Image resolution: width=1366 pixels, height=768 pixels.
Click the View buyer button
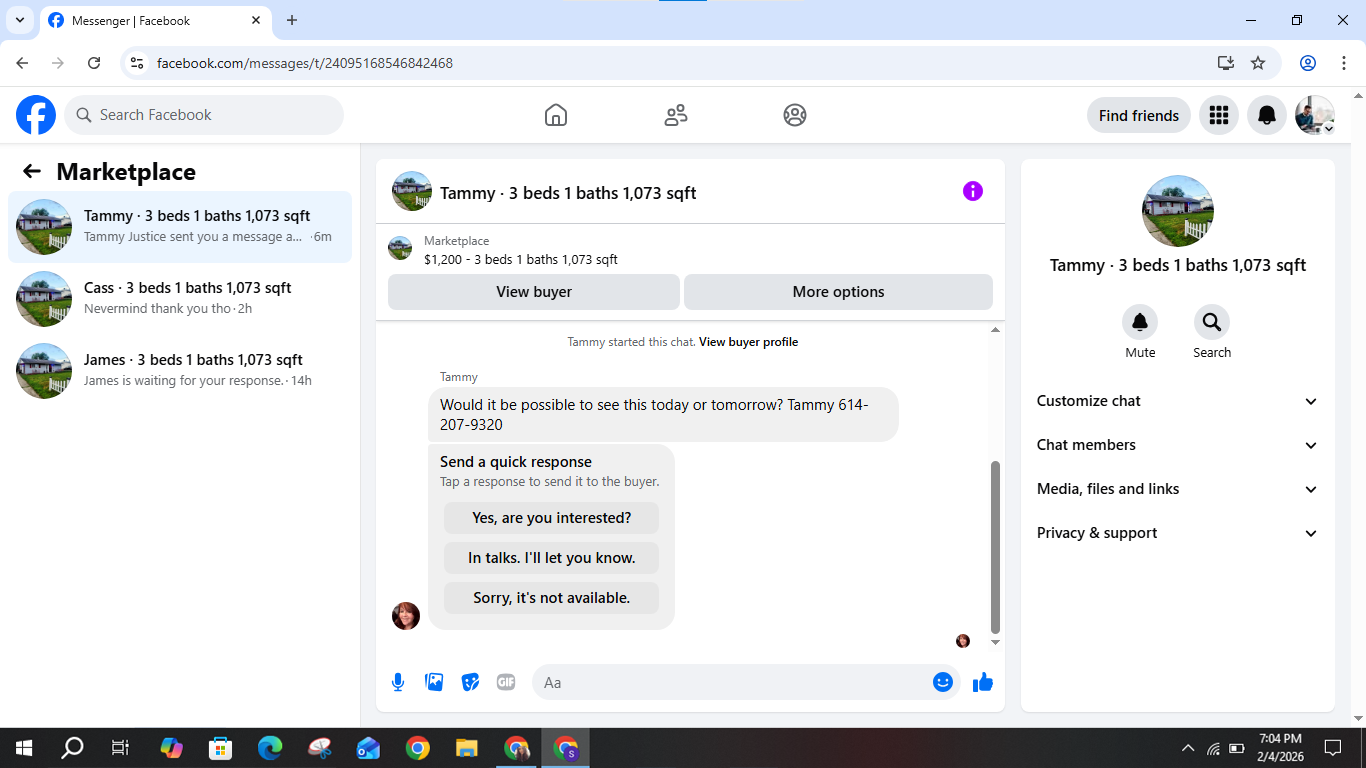coord(534,292)
